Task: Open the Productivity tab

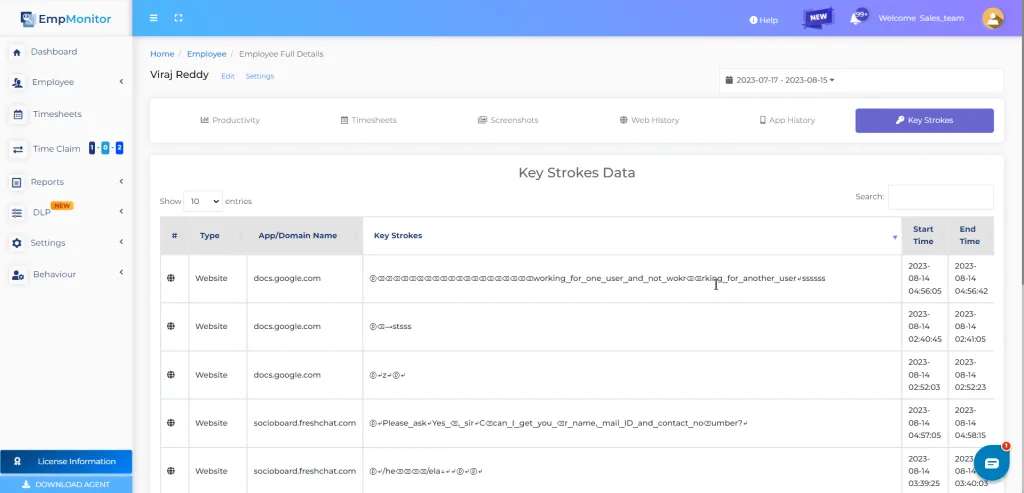Action: point(230,120)
